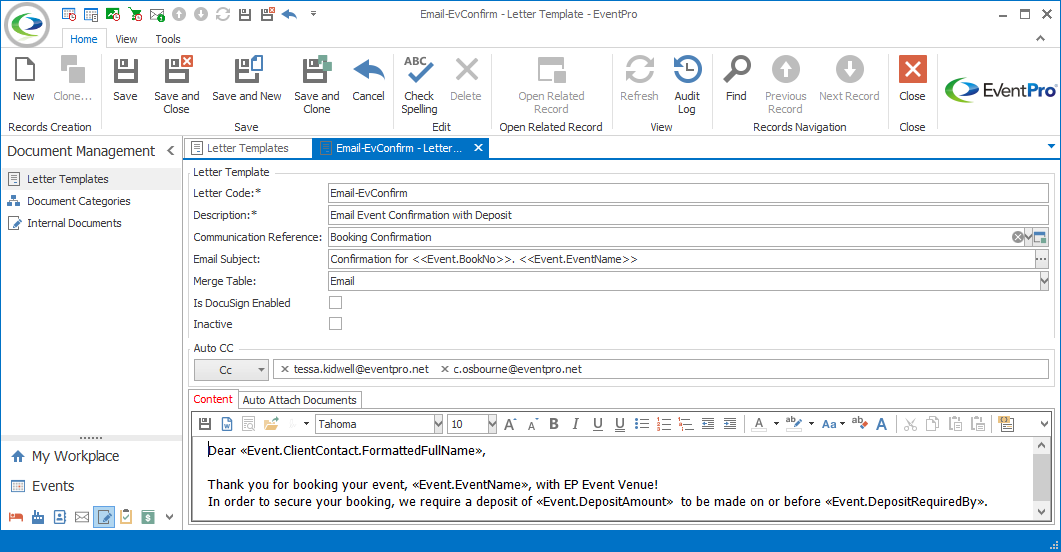Toggle double underline formatting

click(620, 424)
